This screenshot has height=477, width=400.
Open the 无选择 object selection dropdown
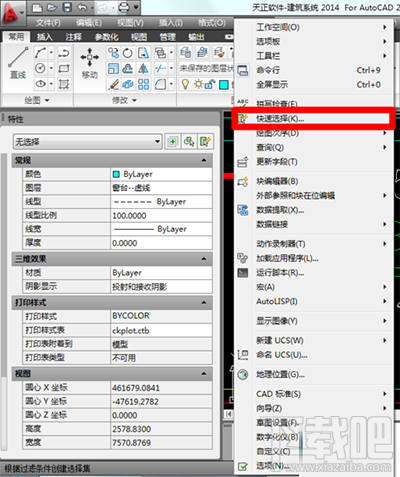(x=88, y=142)
